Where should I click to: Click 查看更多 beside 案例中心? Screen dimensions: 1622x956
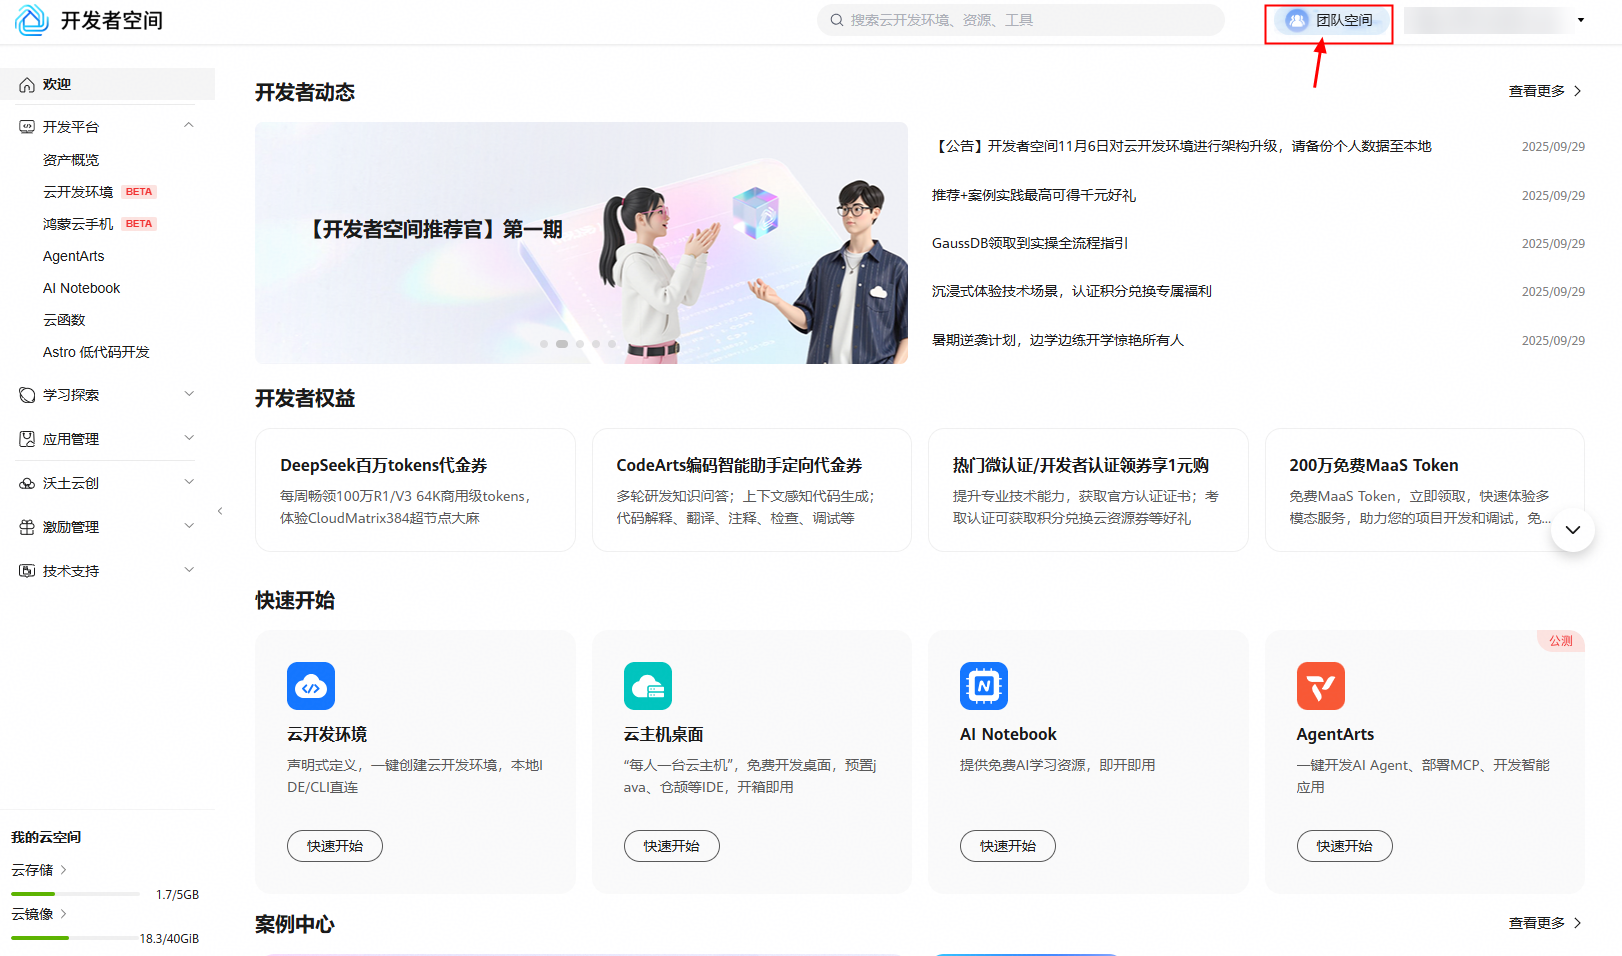[1545, 923]
